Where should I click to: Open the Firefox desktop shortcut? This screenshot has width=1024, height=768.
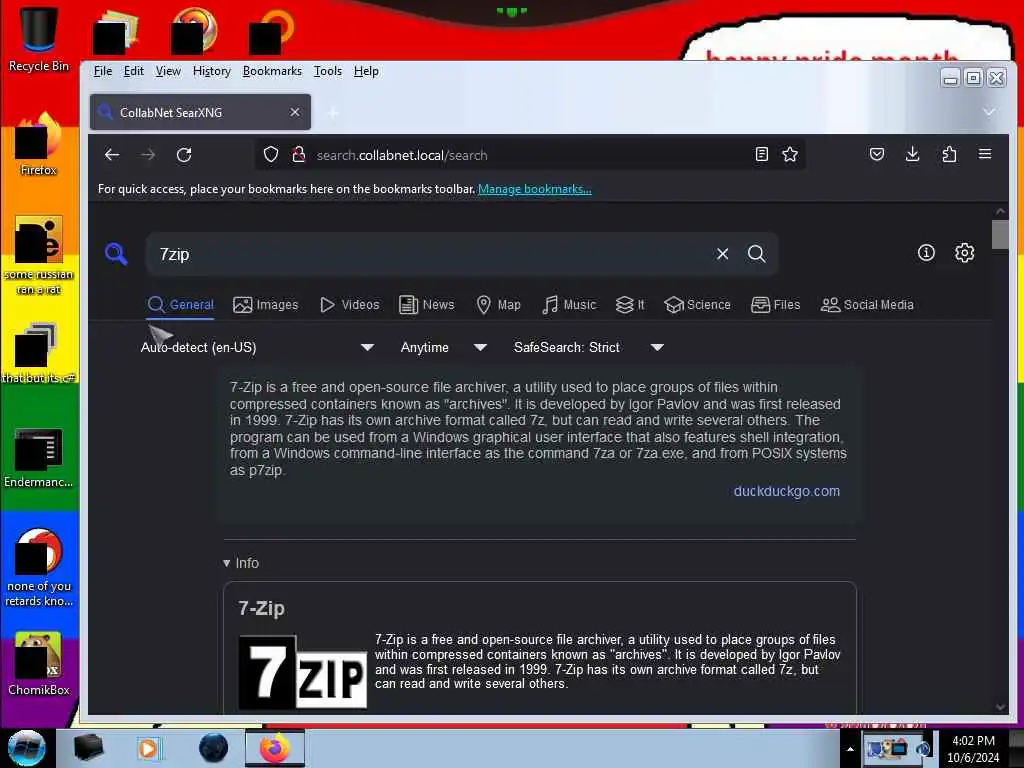(x=39, y=145)
